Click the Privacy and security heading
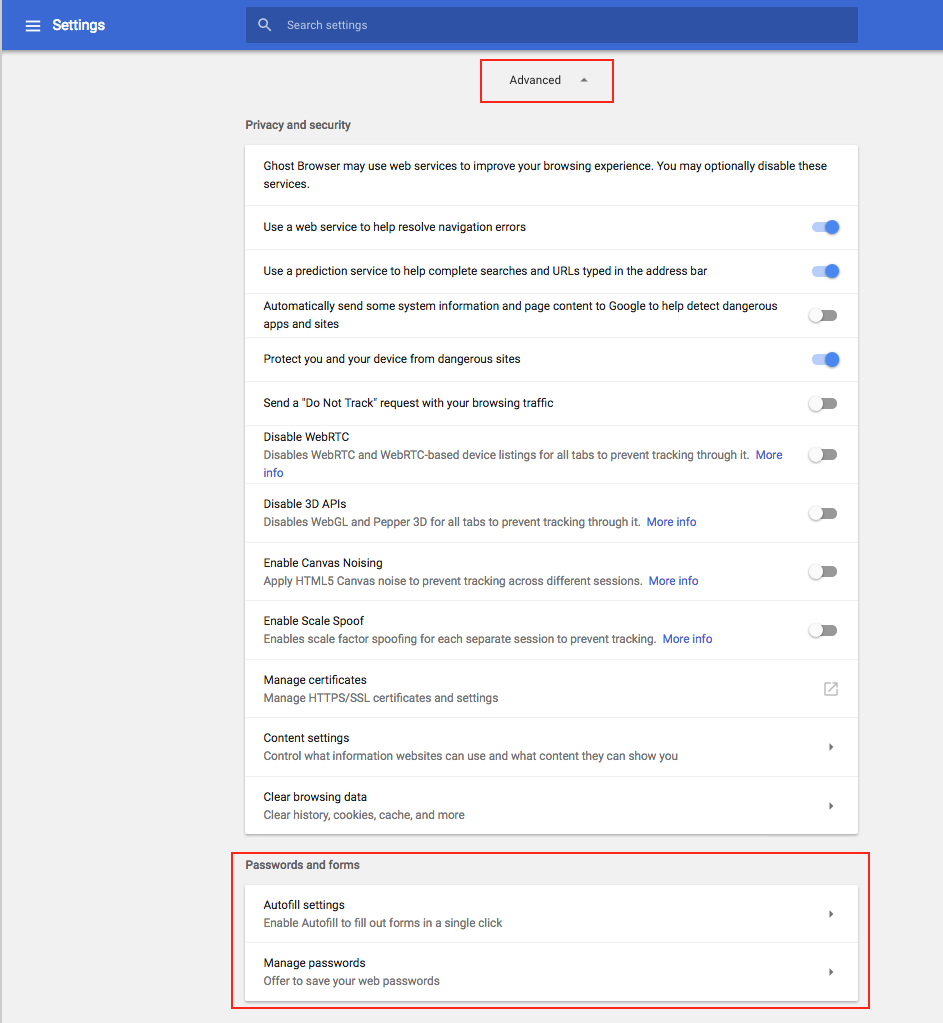Viewport: 943px width, 1023px height. [298, 125]
